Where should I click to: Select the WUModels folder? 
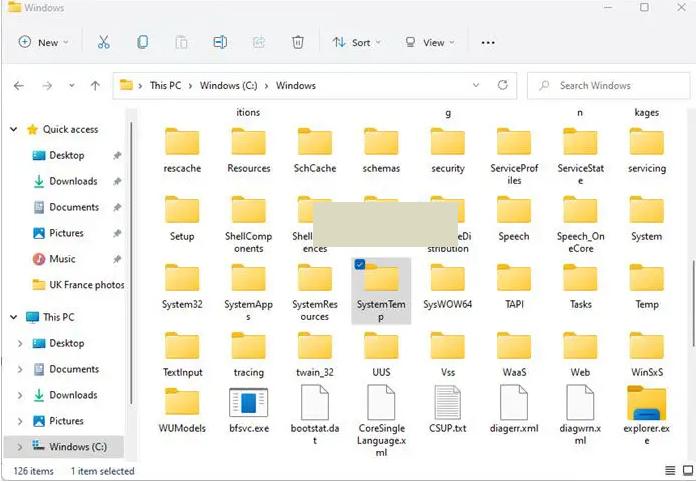click(182, 409)
